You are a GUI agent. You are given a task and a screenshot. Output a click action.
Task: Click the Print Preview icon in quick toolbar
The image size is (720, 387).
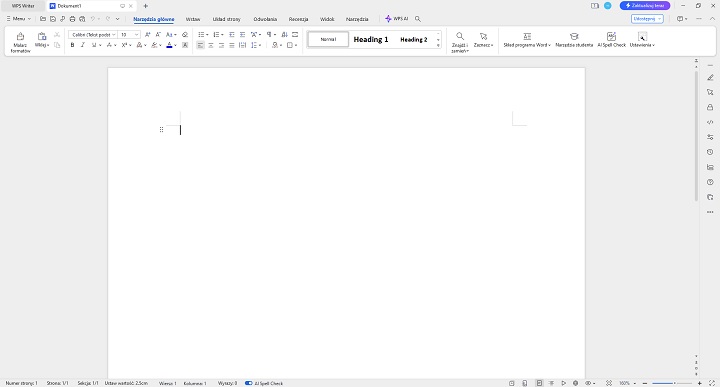tap(82, 19)
